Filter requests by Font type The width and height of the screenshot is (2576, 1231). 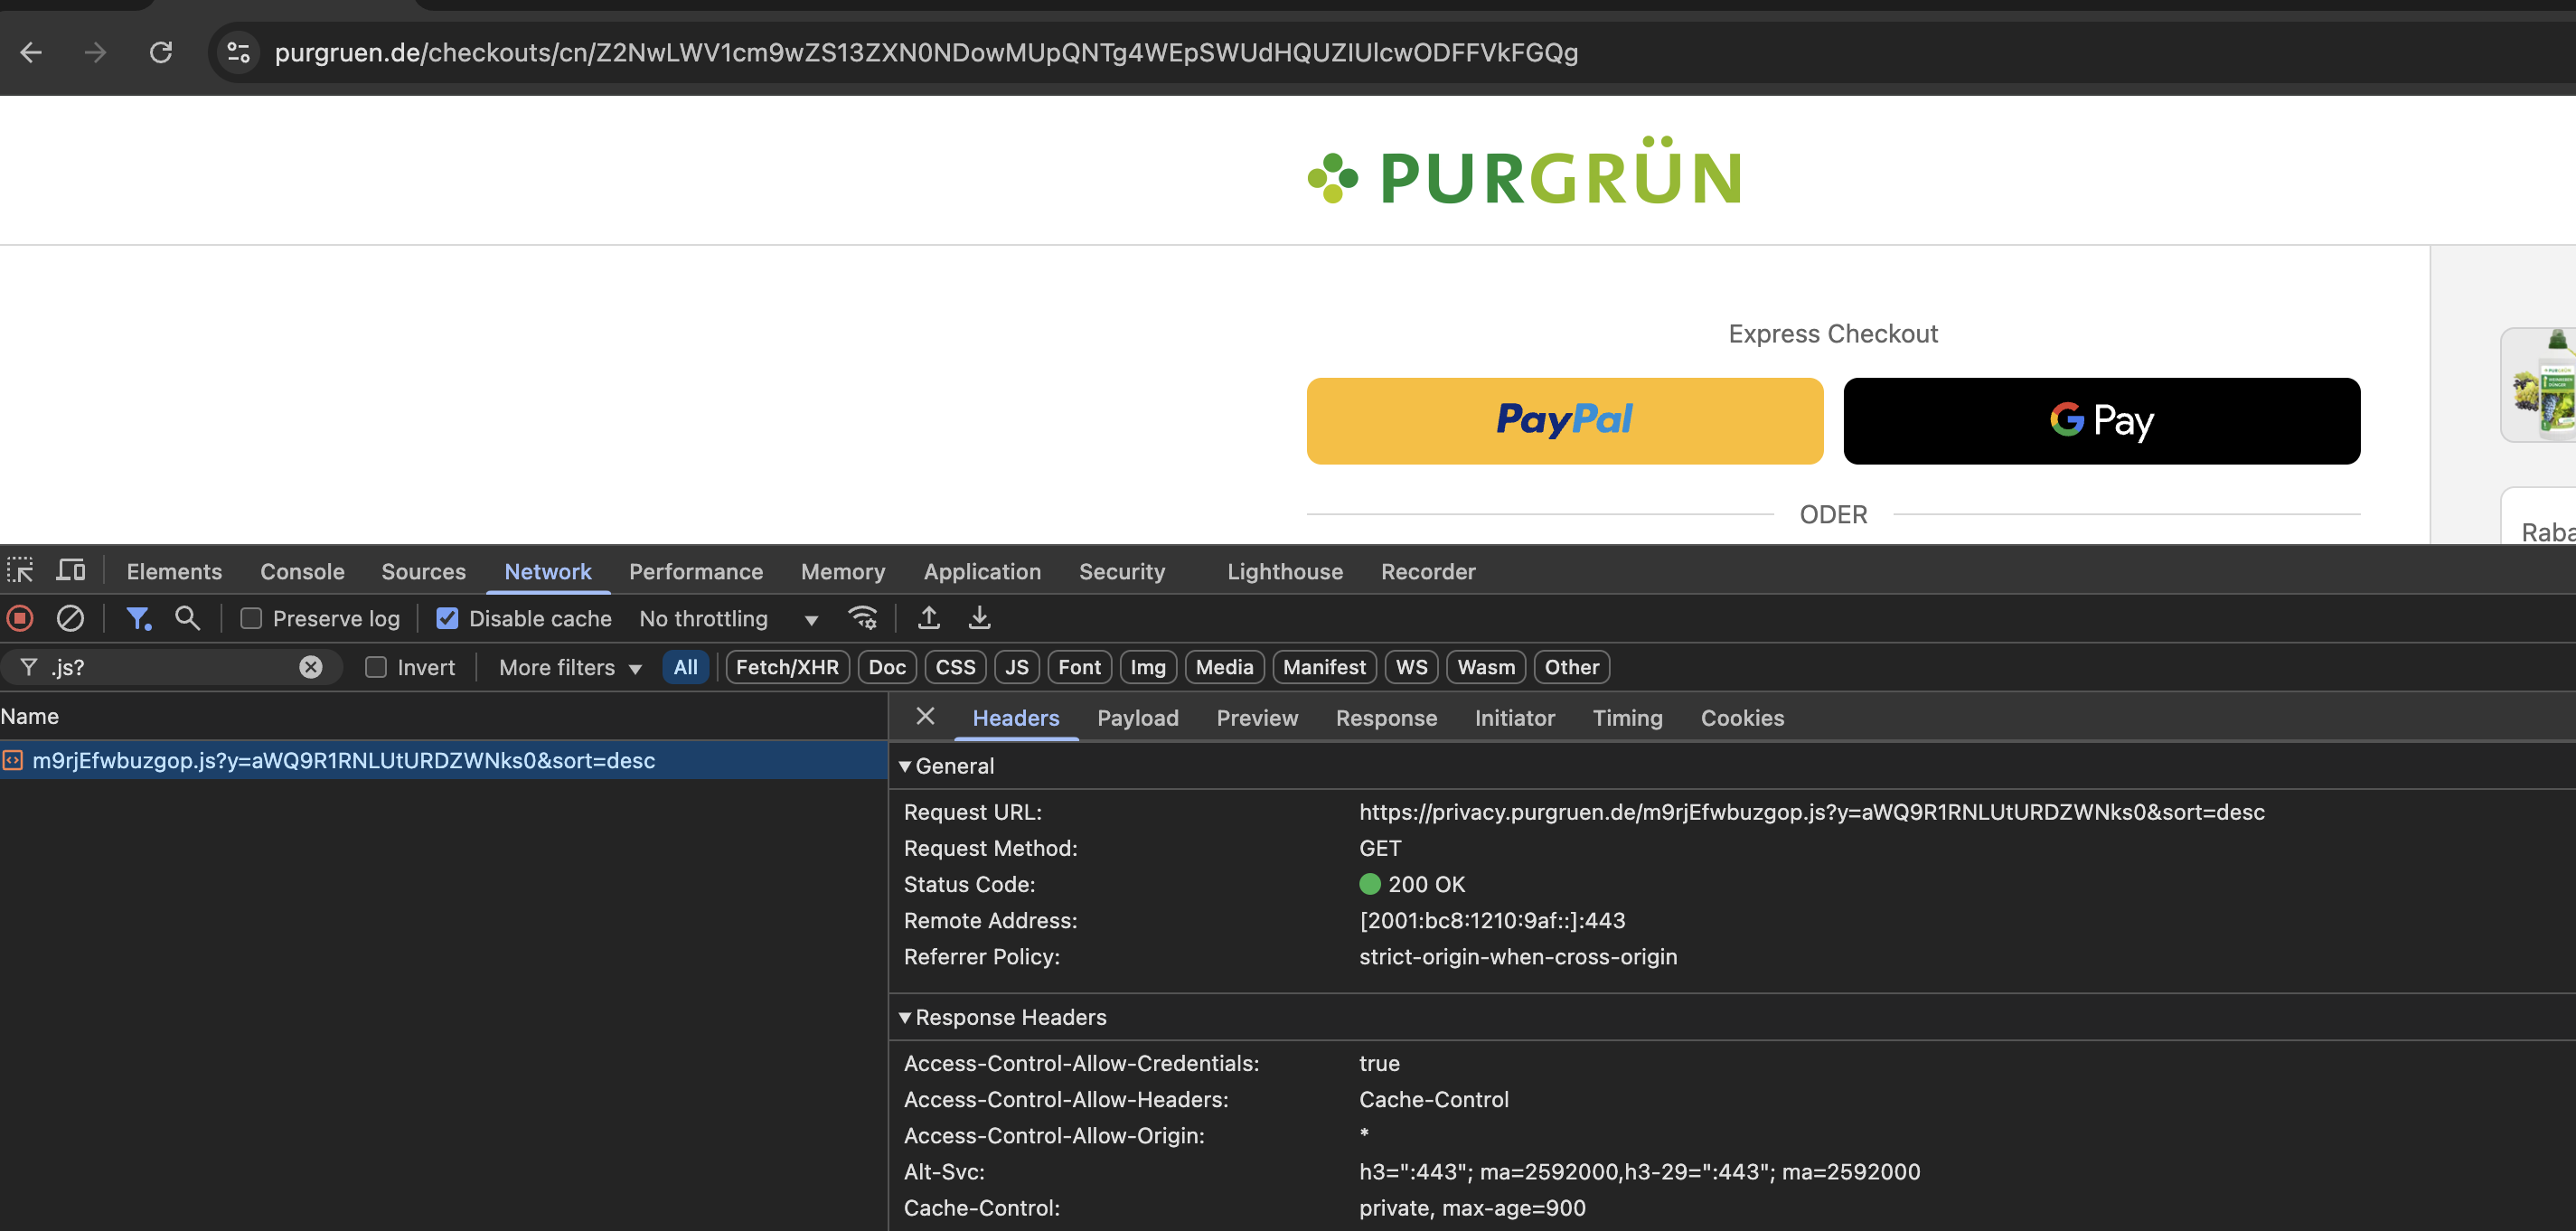coord(1079,667)
